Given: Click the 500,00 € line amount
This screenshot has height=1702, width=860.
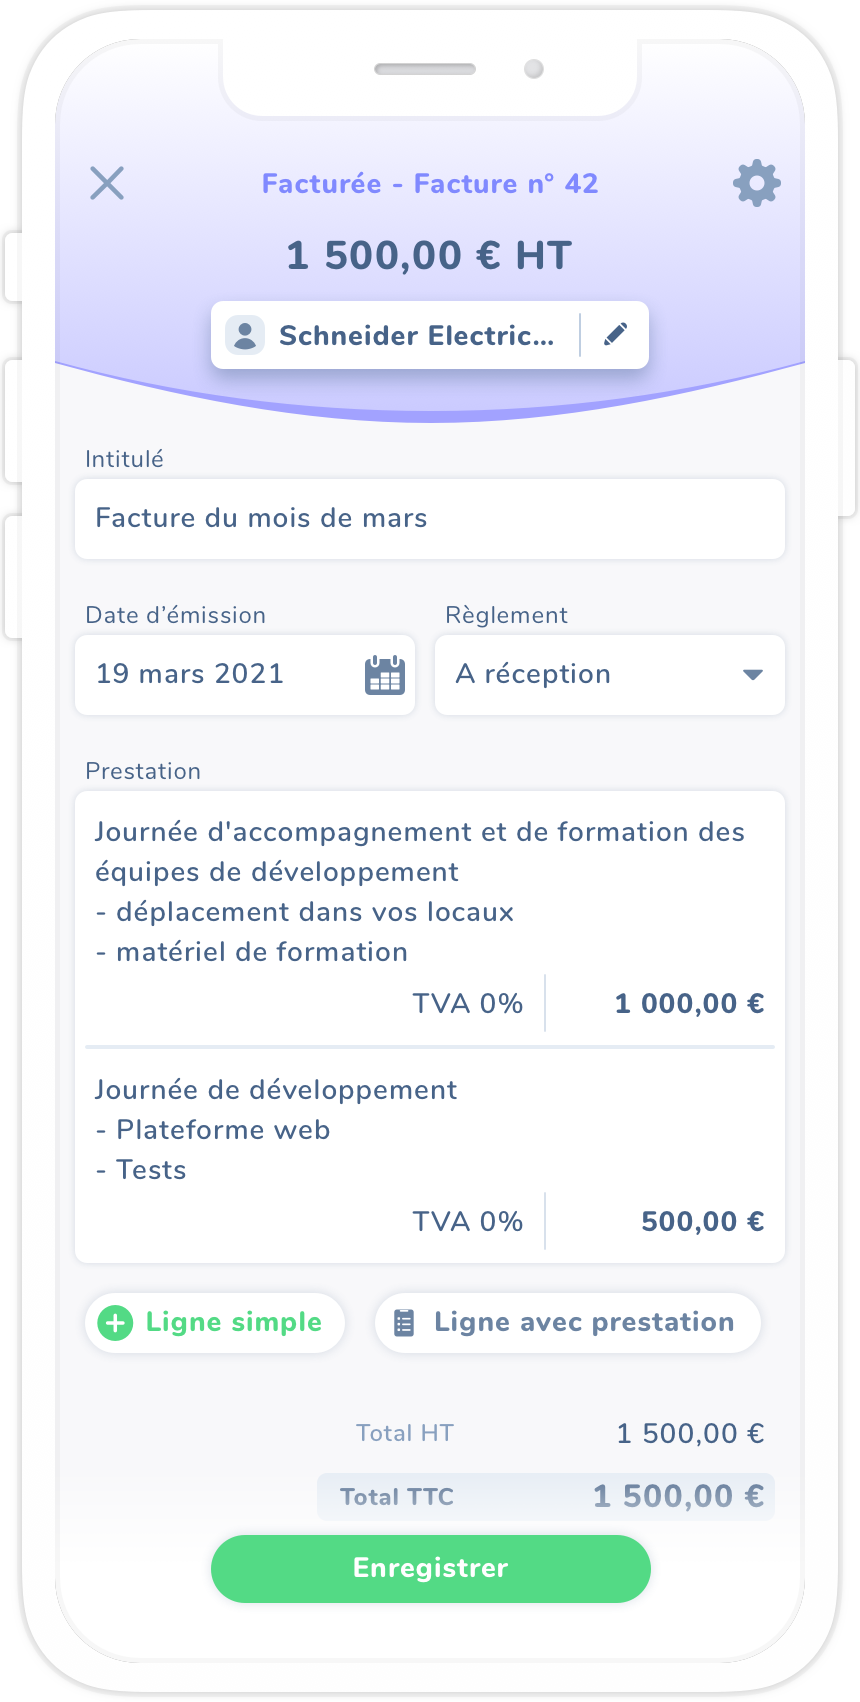Looking at the screenshot, I should [x=702, y=1222].
